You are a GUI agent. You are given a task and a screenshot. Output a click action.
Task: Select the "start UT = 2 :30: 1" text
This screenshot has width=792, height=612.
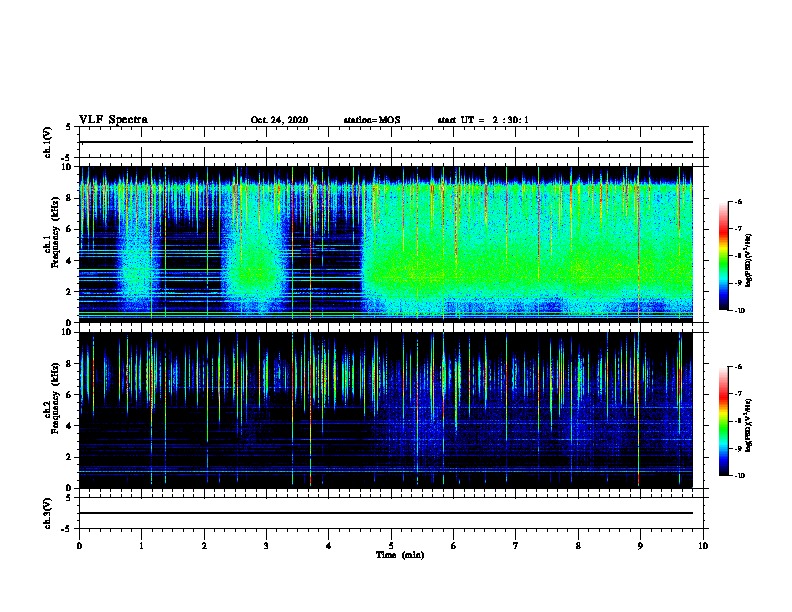click(483, 120)
